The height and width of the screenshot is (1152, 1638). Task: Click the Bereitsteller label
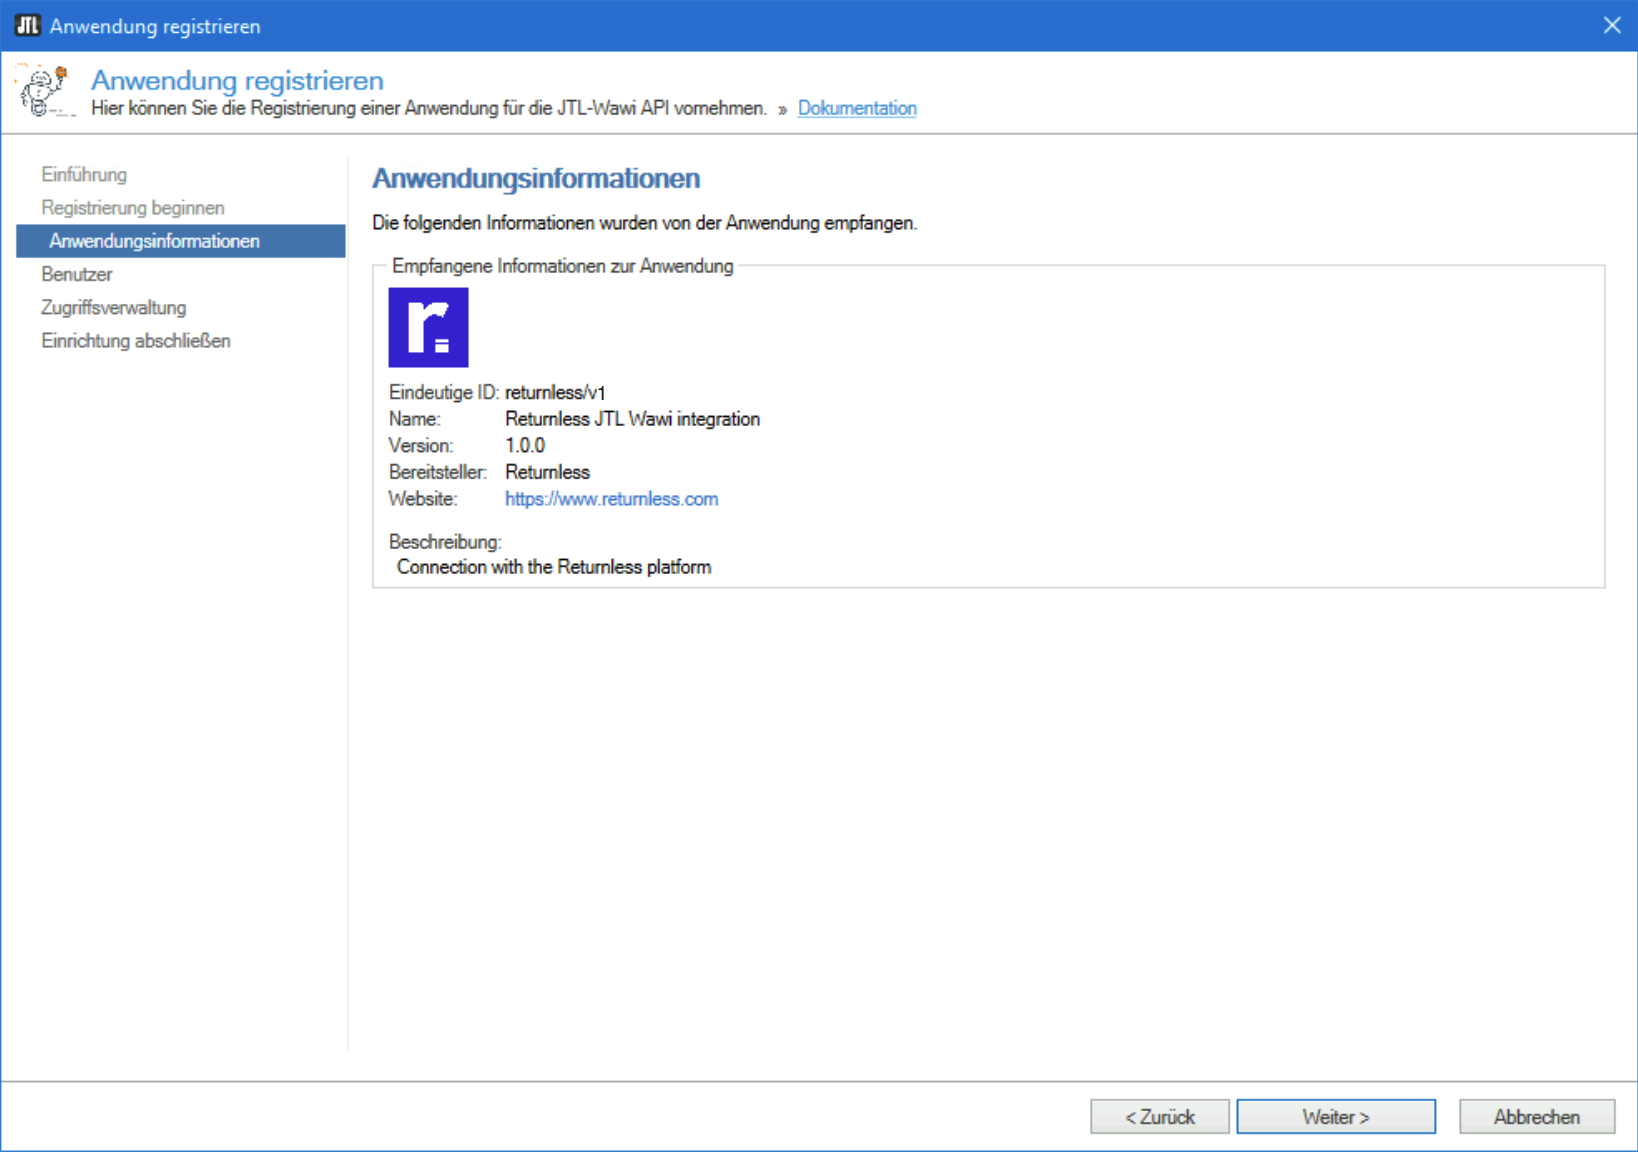pos(438,472)
